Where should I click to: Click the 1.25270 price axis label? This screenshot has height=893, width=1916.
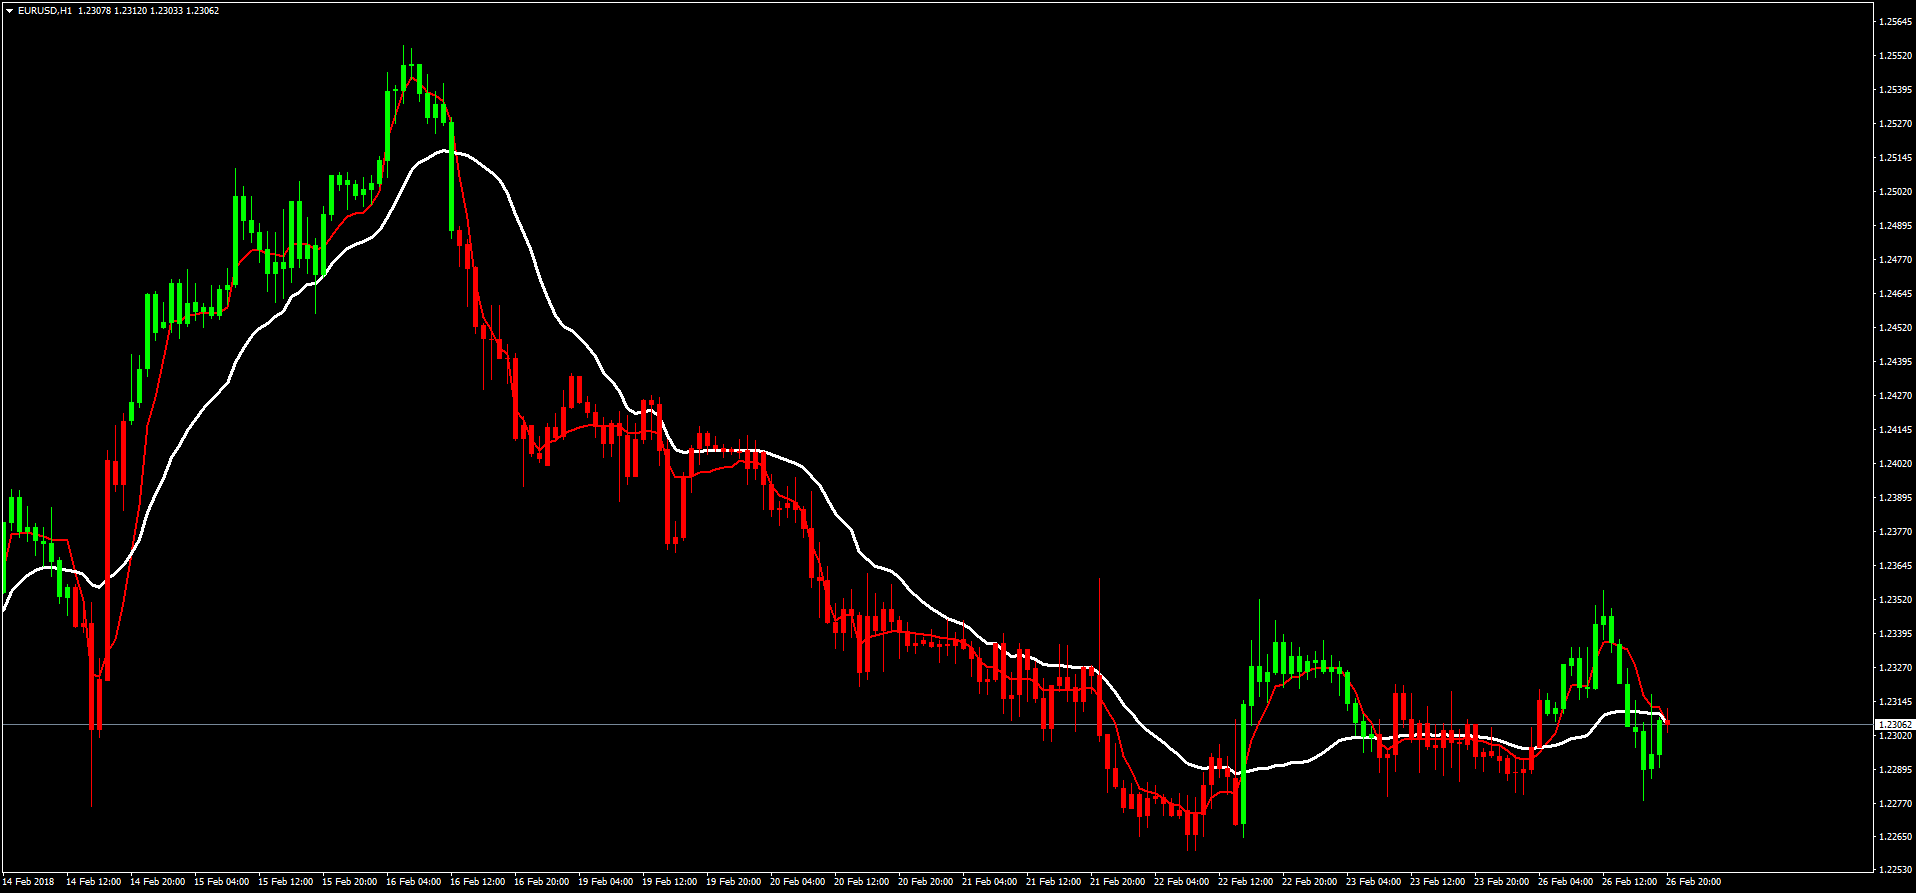(1896, 124)
